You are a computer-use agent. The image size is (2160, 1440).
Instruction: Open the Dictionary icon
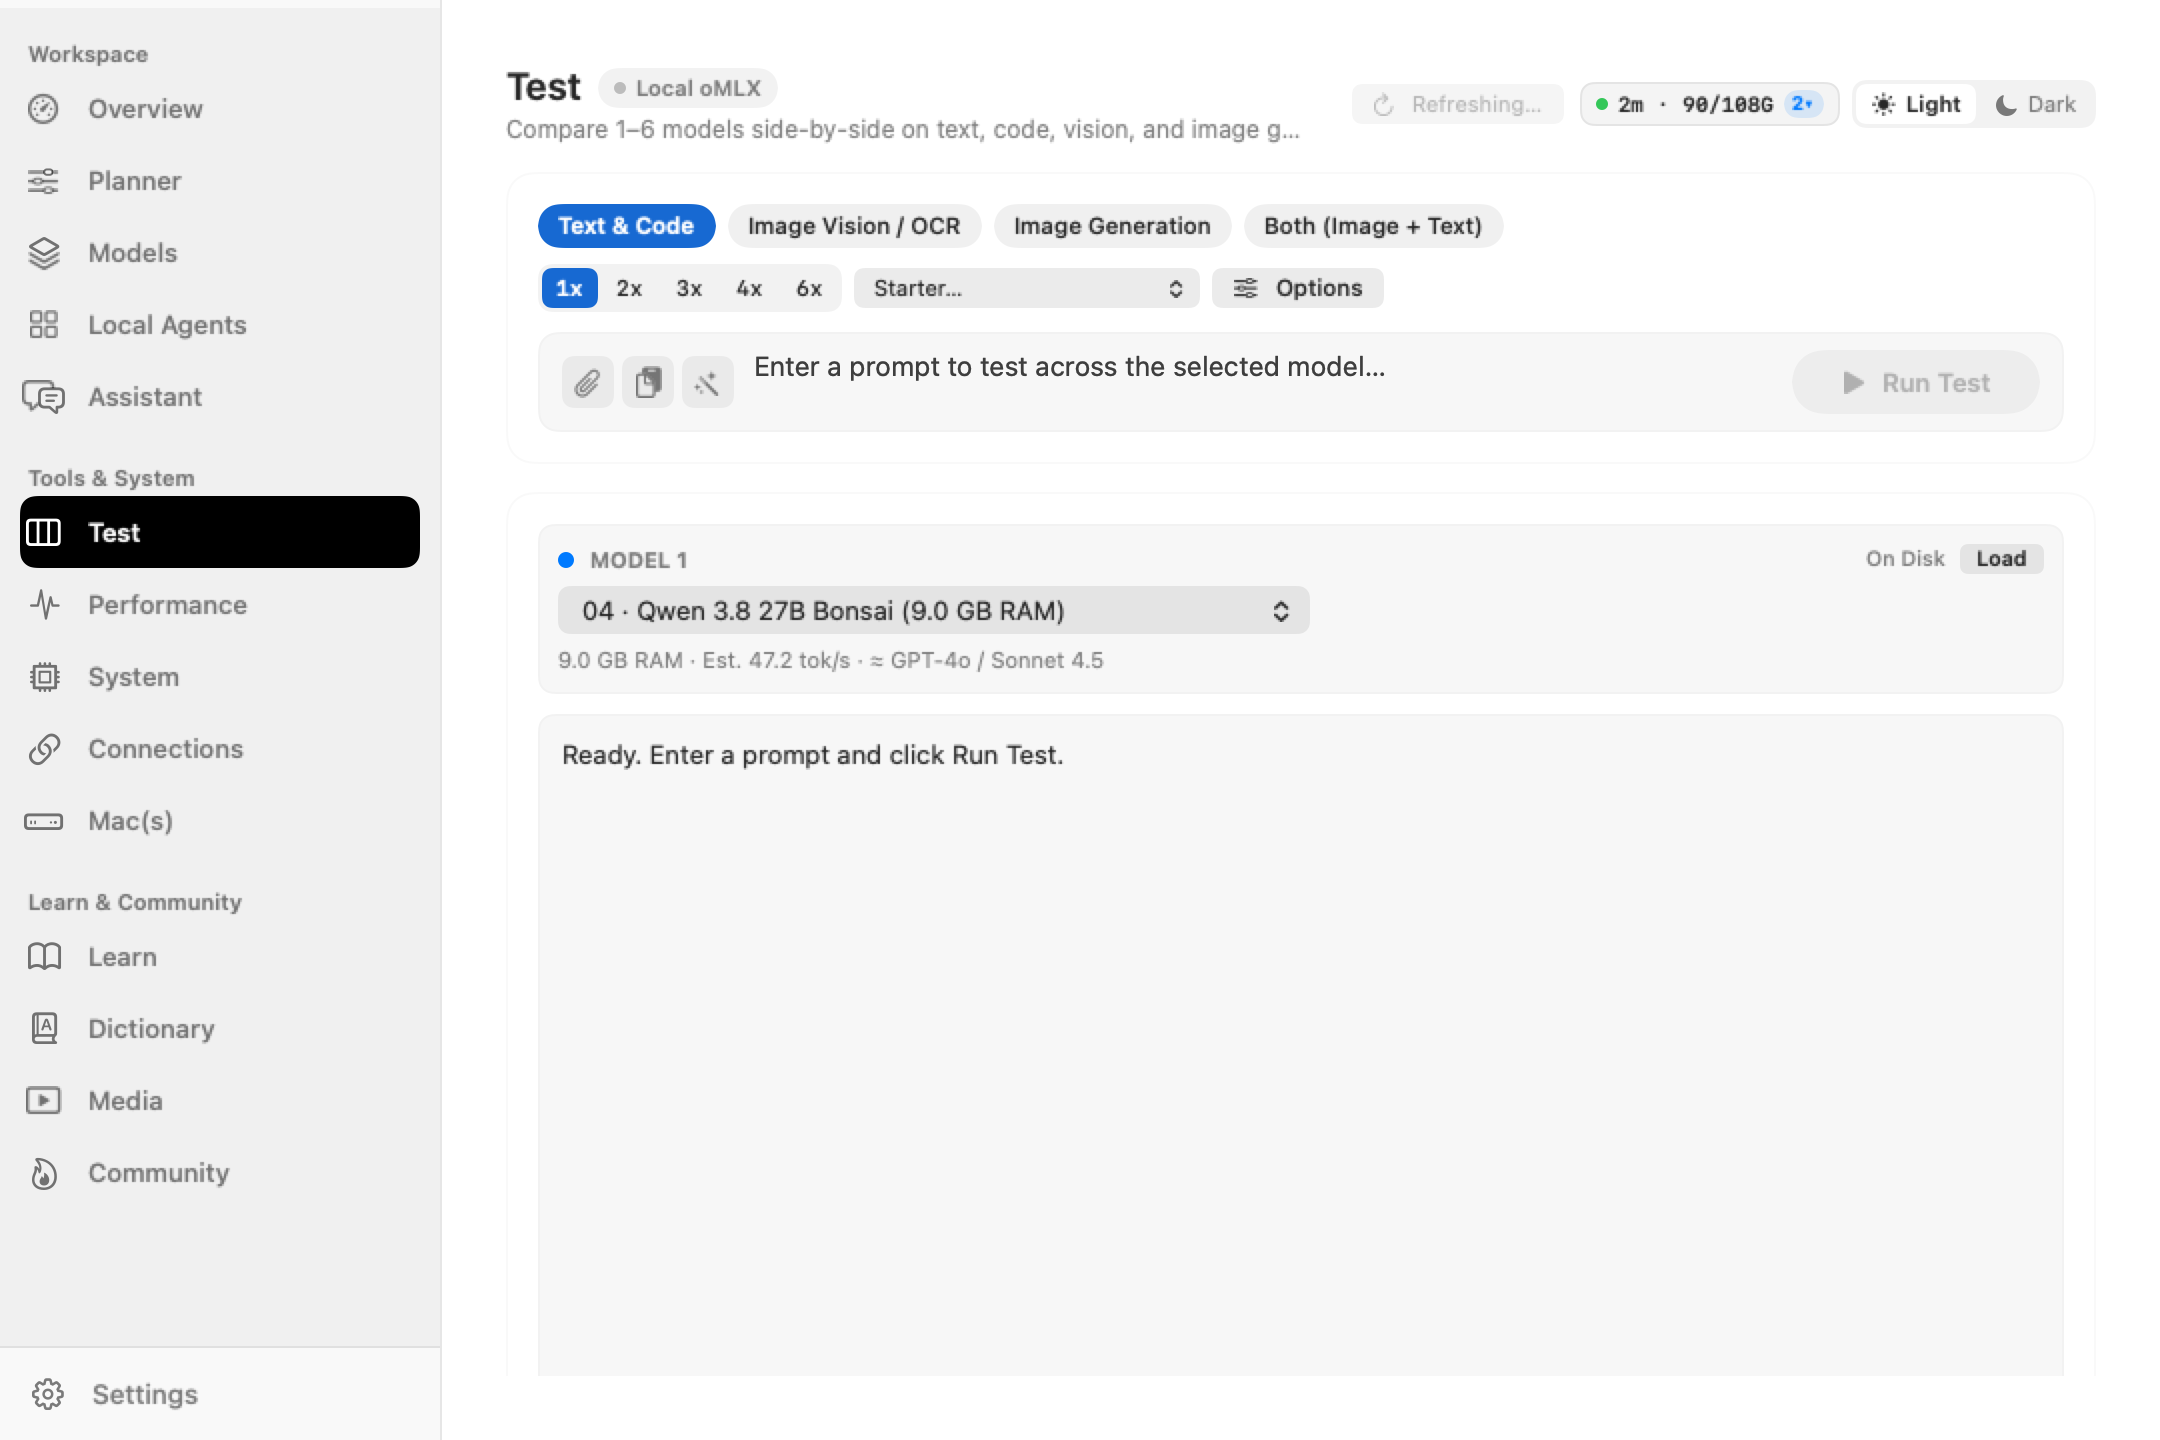tap(43, 1029)
